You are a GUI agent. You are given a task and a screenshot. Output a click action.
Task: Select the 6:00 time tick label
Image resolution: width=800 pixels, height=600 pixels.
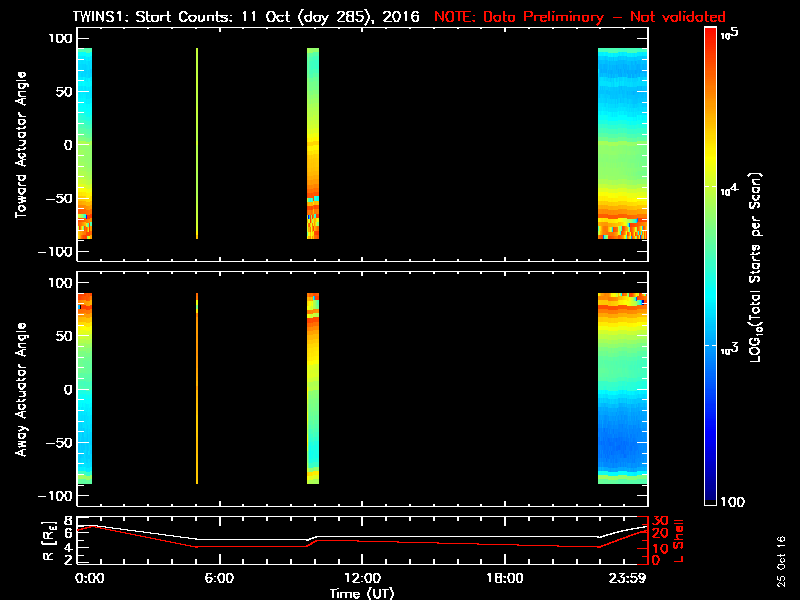(220, 579)
